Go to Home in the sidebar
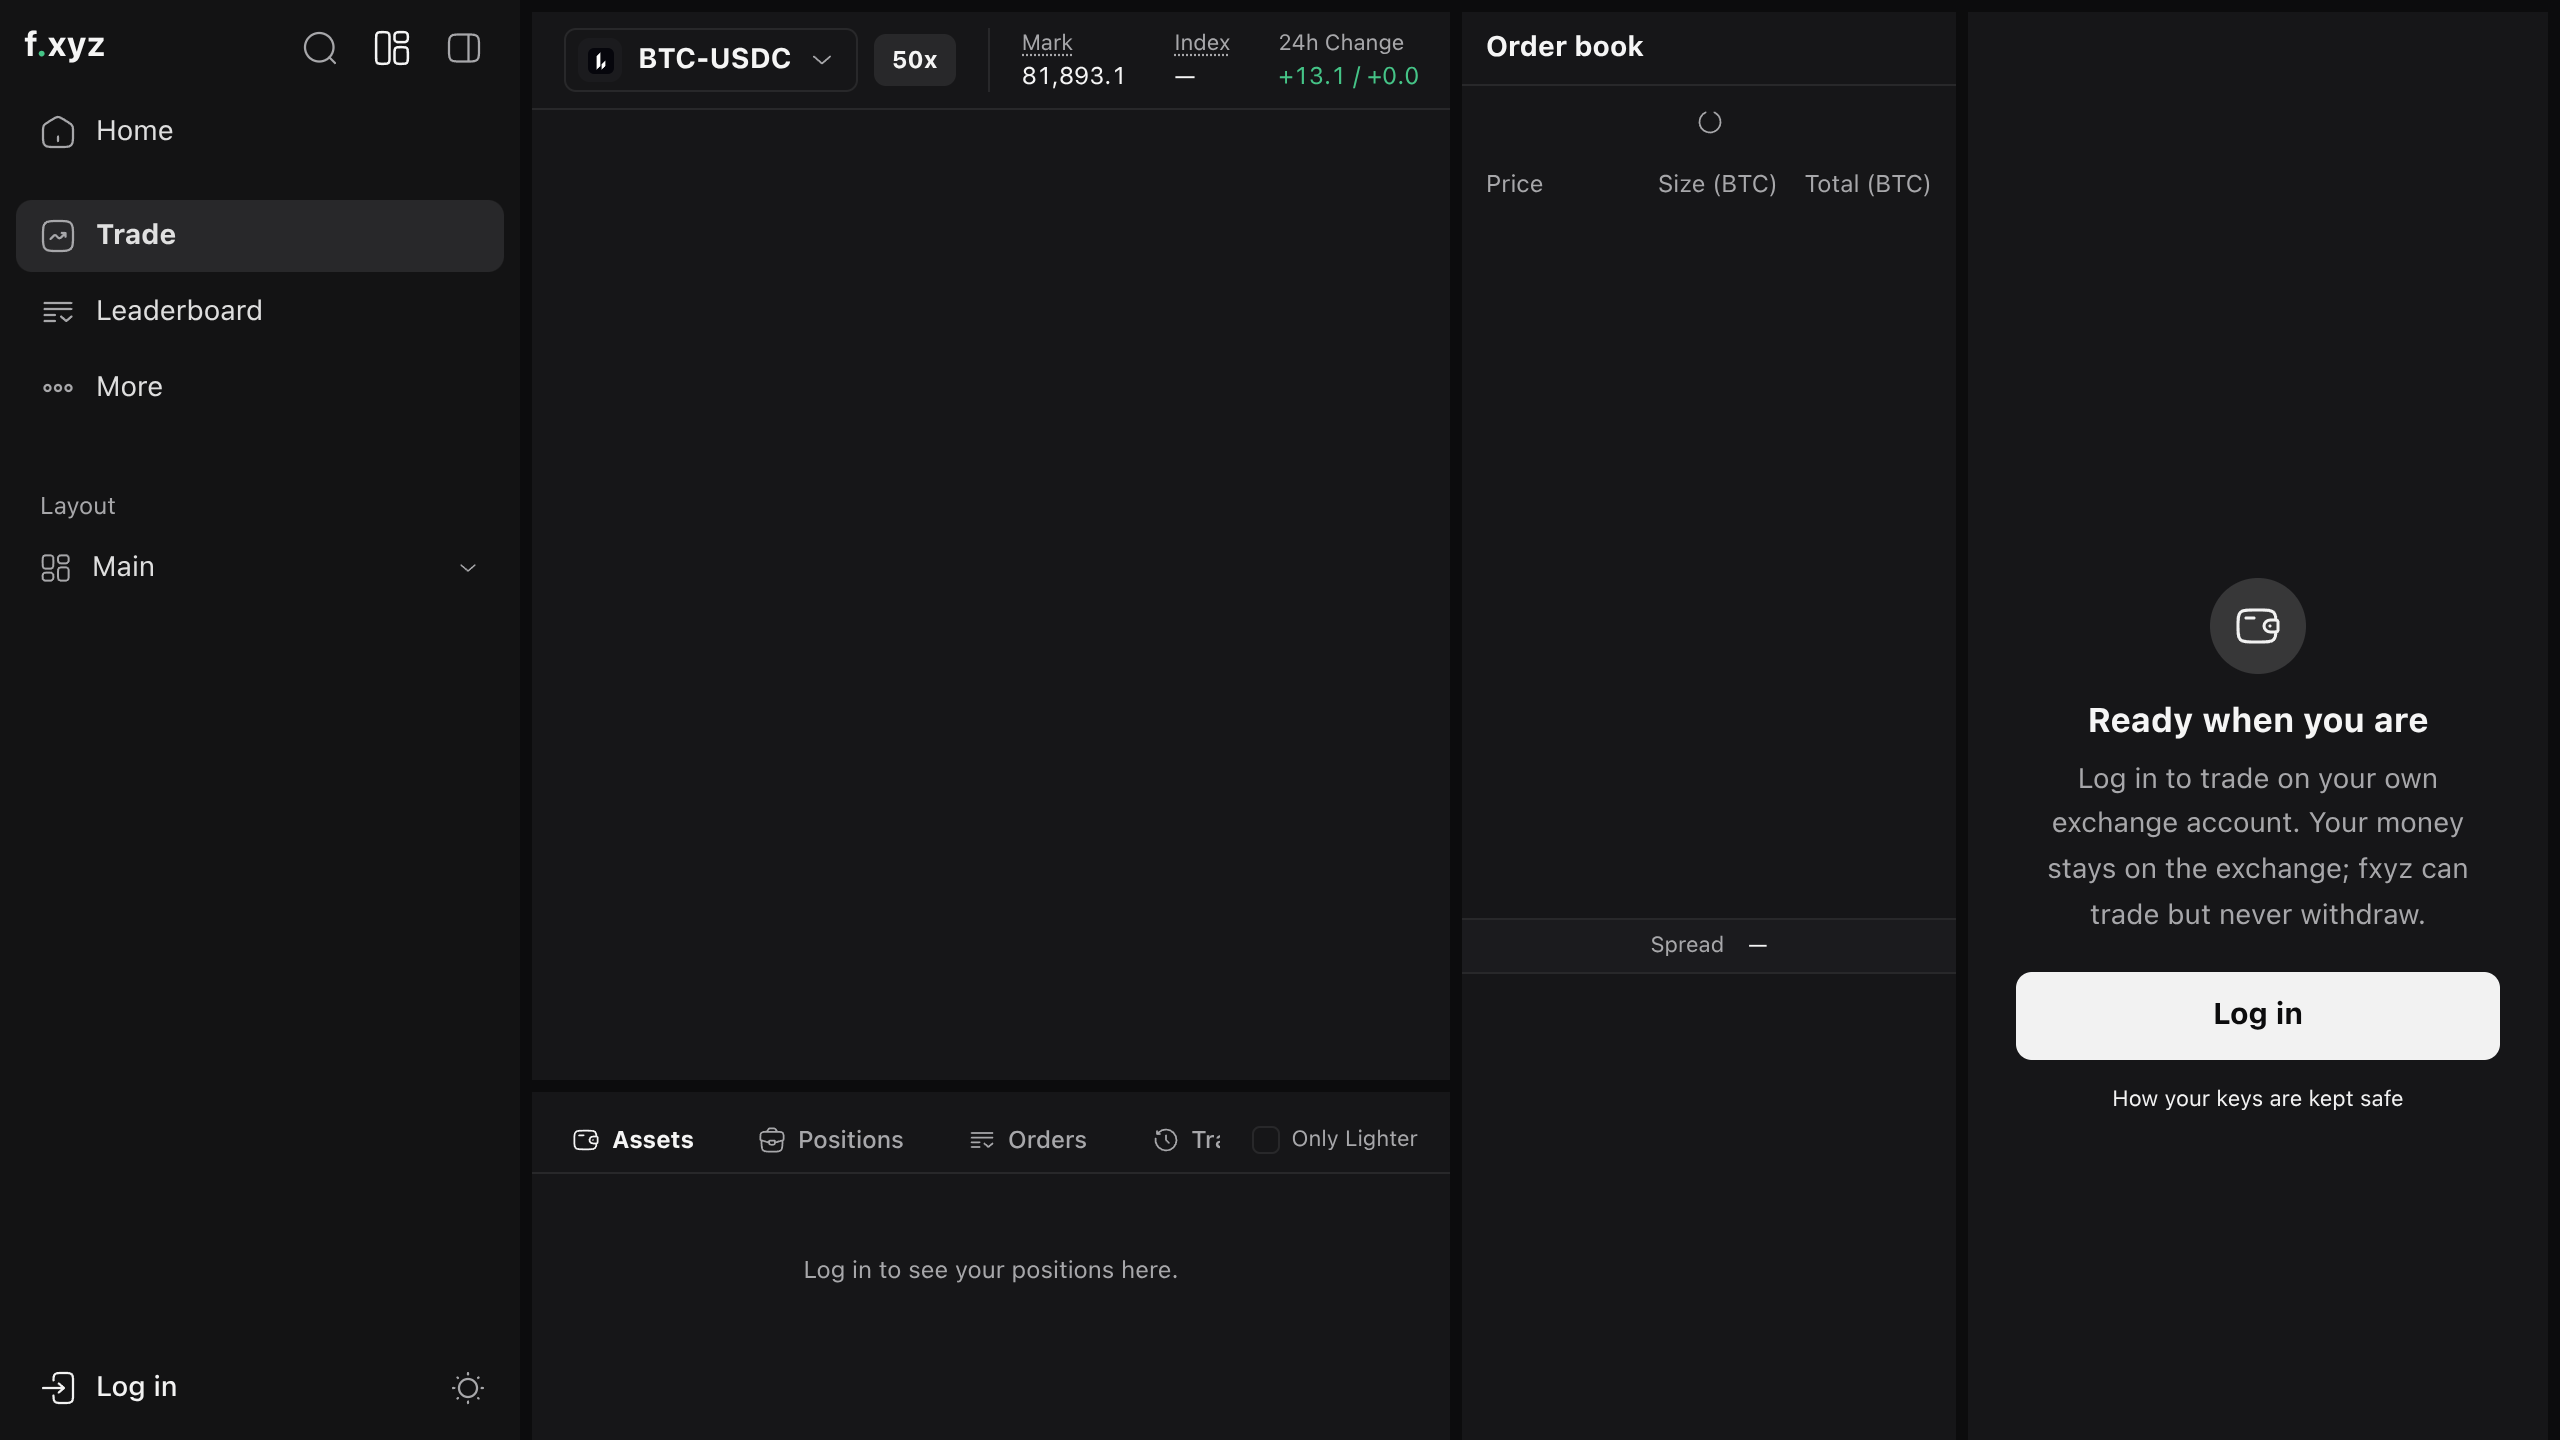 (x=260, y=131)
